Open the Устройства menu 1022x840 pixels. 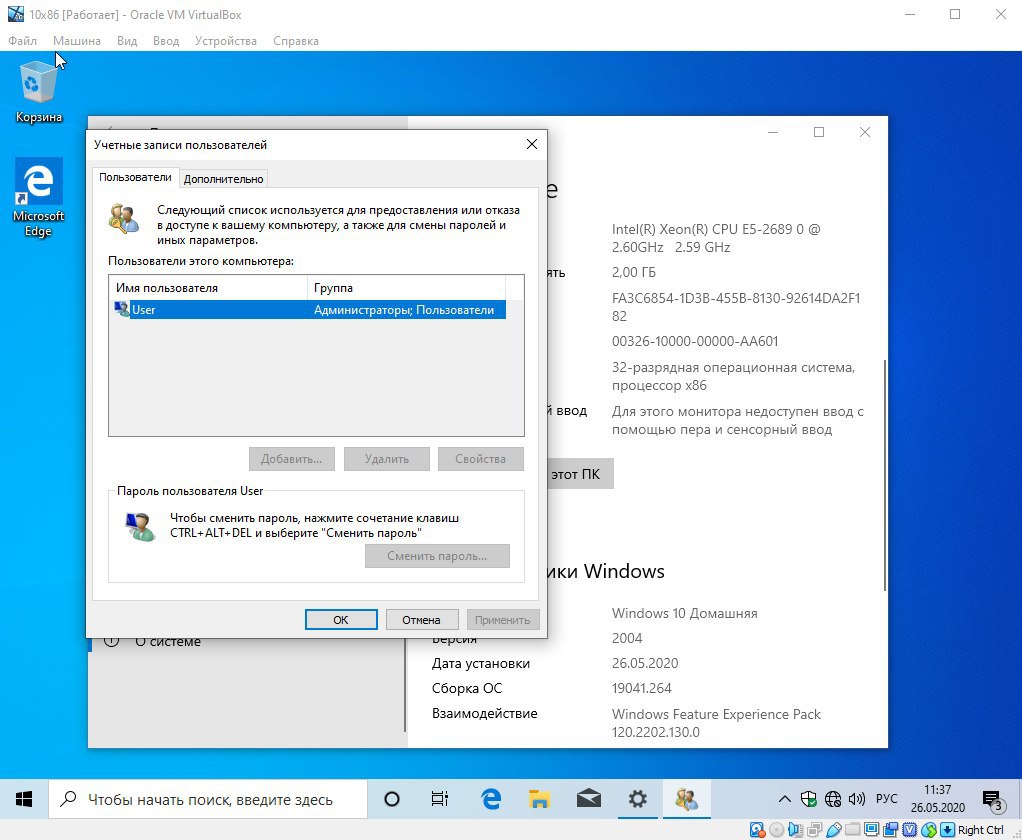click(226, 40)
